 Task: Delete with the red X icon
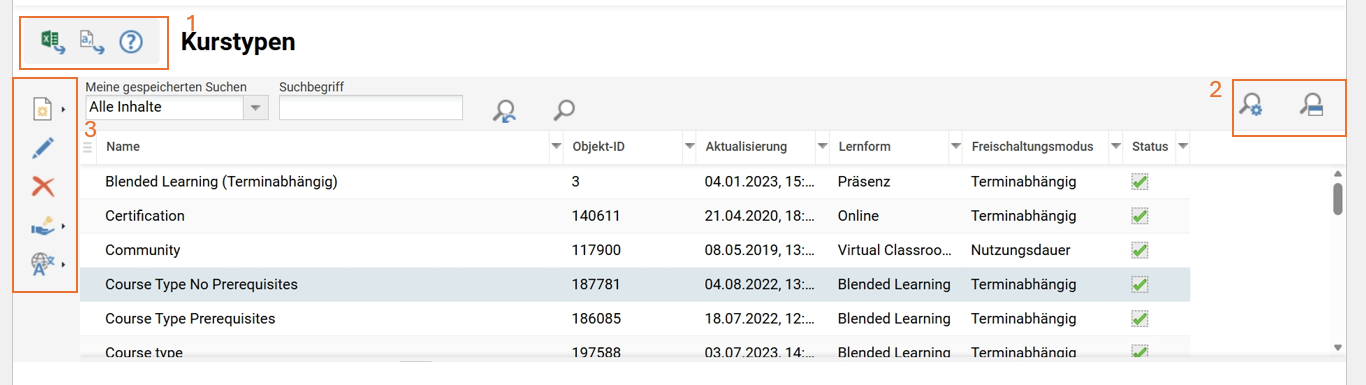coord(43,187)
